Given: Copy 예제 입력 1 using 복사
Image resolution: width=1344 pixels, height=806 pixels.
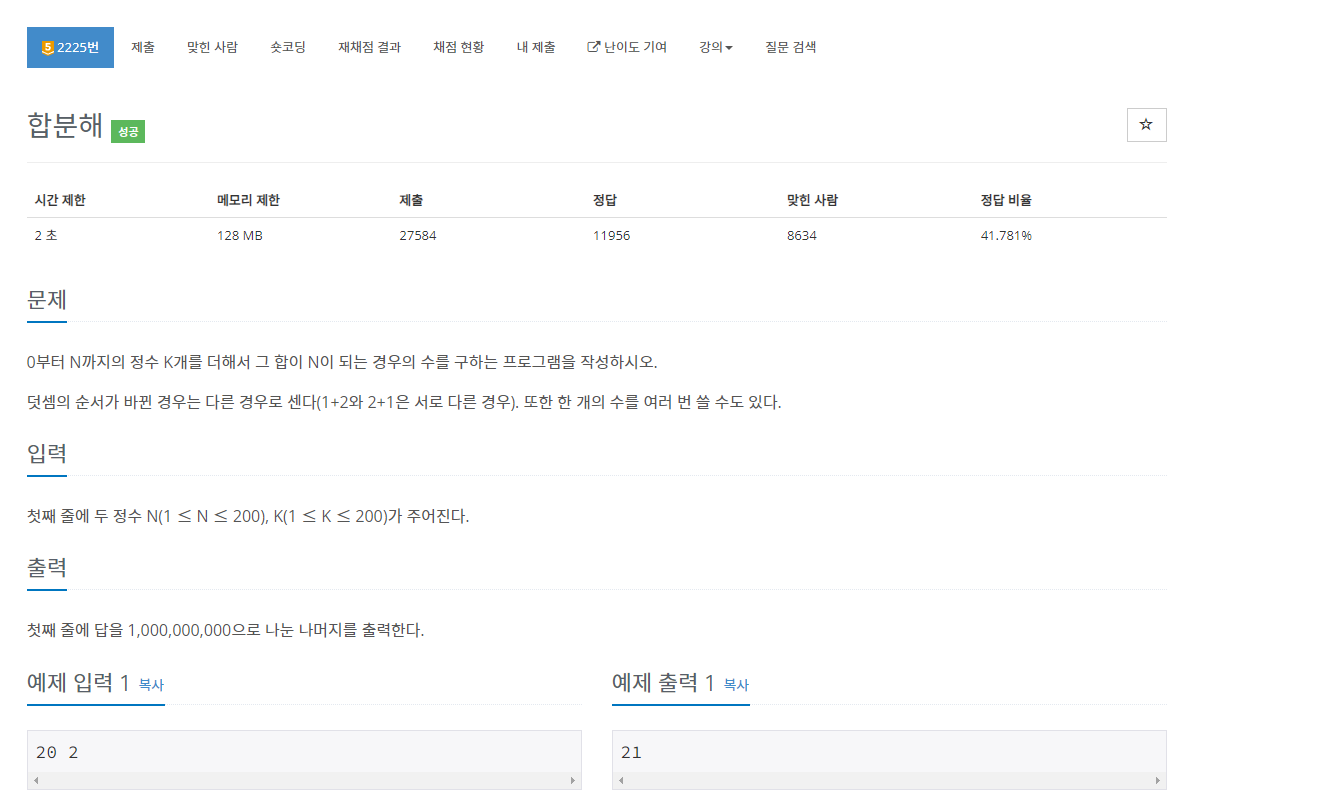Looking at the screenshot, I should 151,685.
